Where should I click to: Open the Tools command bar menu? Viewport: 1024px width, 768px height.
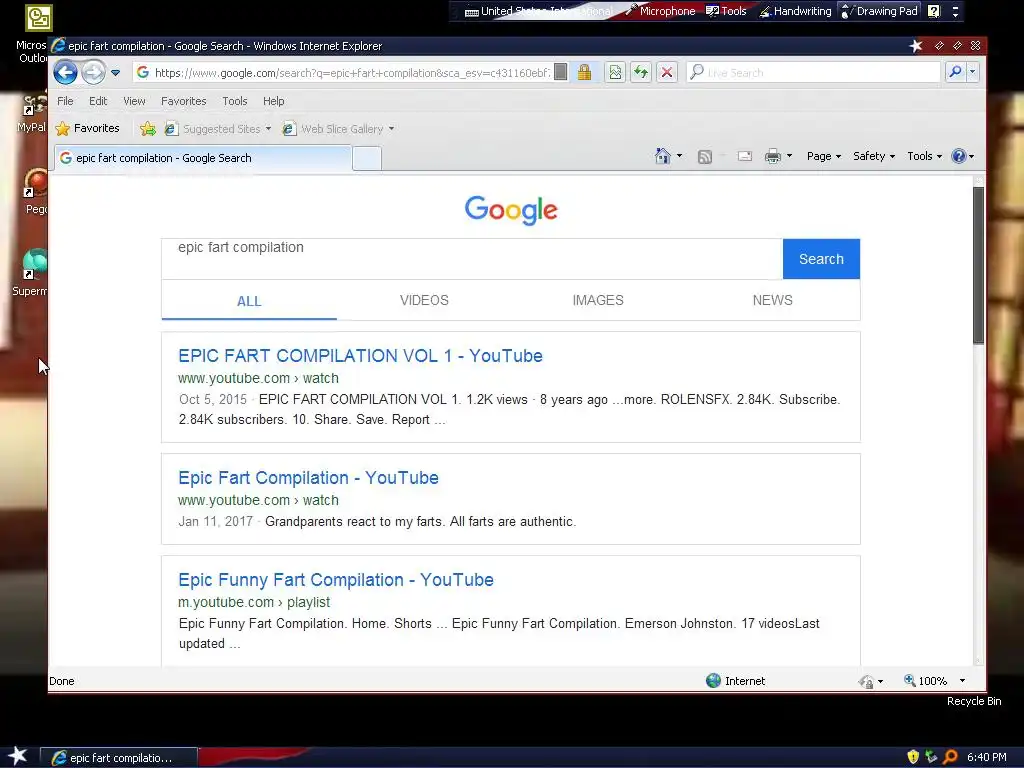tap(924, 156)
